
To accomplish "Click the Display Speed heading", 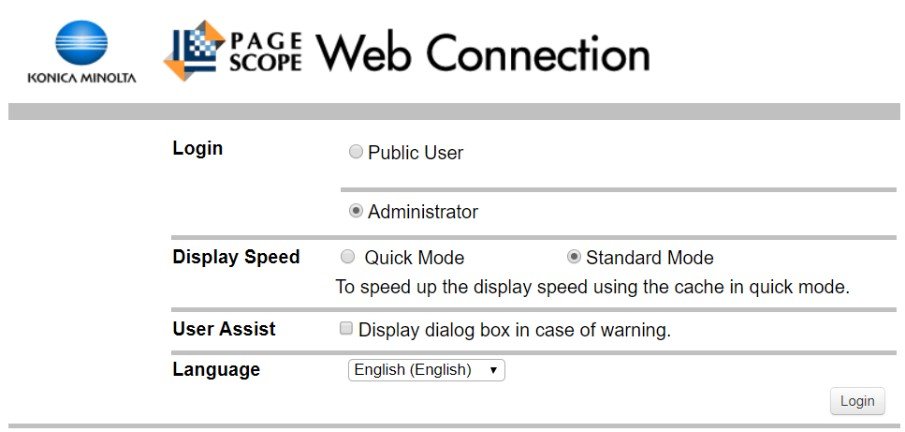I will (x=236, y=257).
